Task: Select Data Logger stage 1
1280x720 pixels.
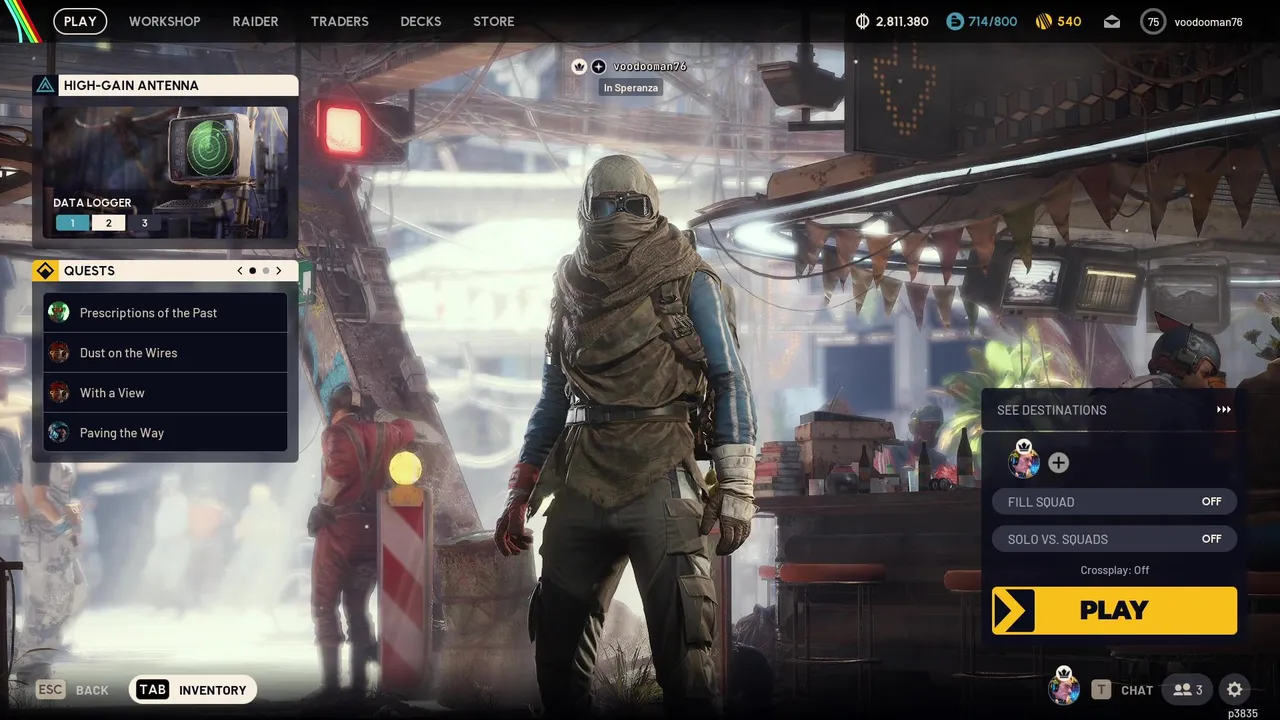Action: point(72,223)
